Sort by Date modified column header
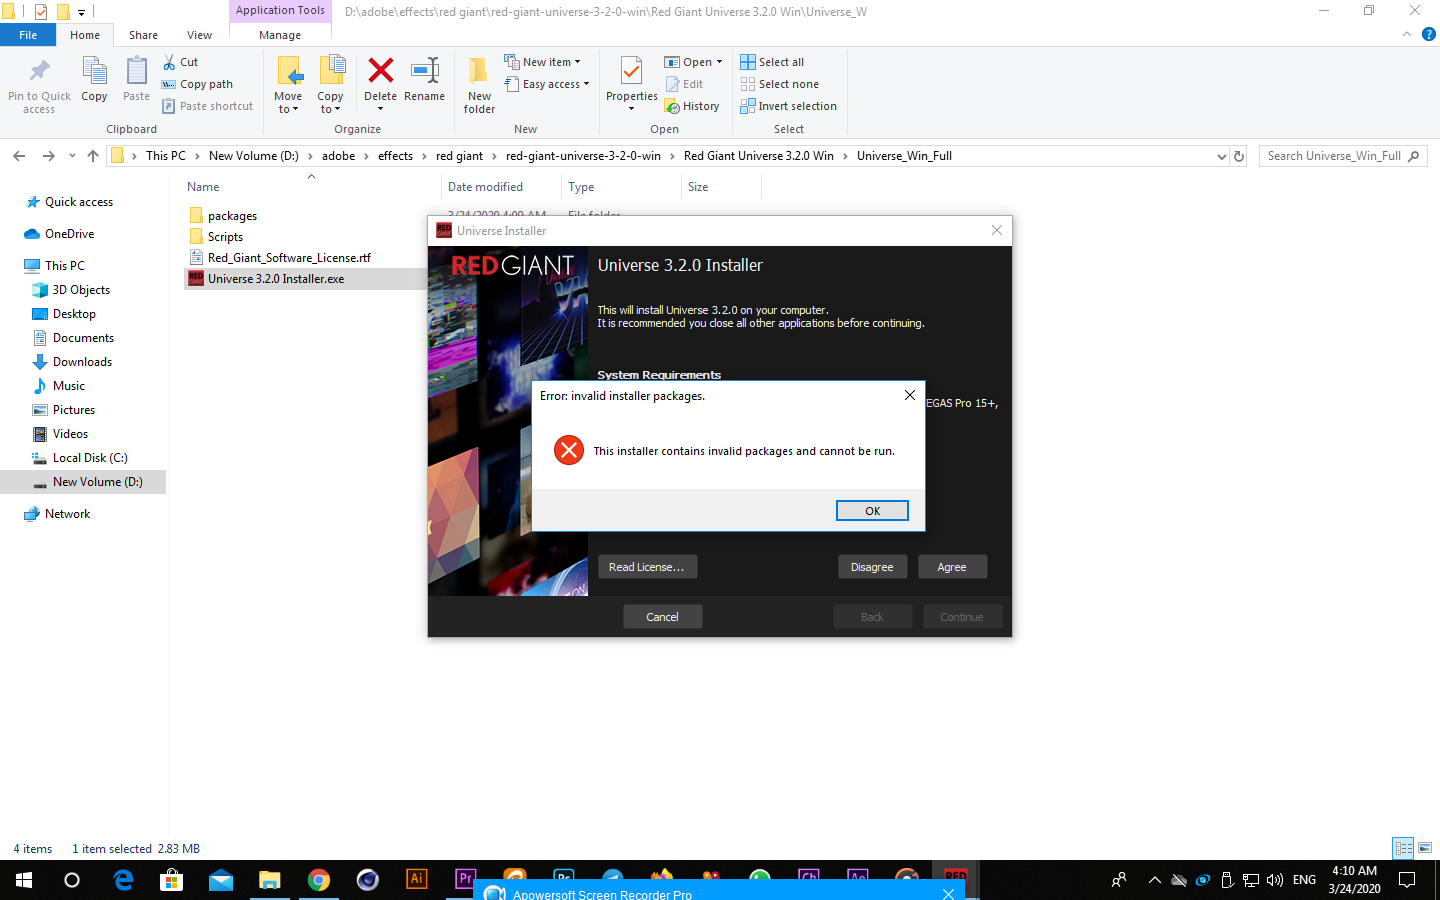The image size is (1440, 900). coord(485,187)
